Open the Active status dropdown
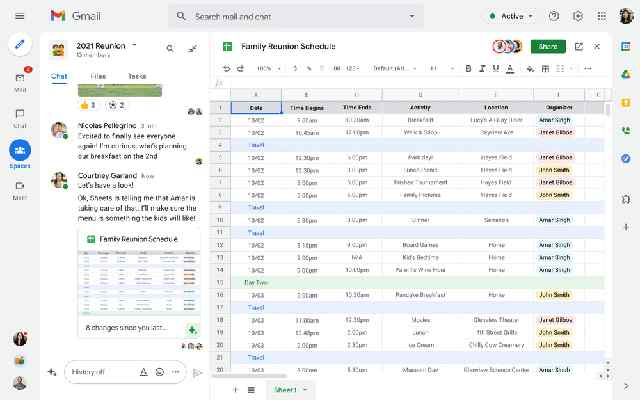The image size is (640, 400). pos(511,16)
